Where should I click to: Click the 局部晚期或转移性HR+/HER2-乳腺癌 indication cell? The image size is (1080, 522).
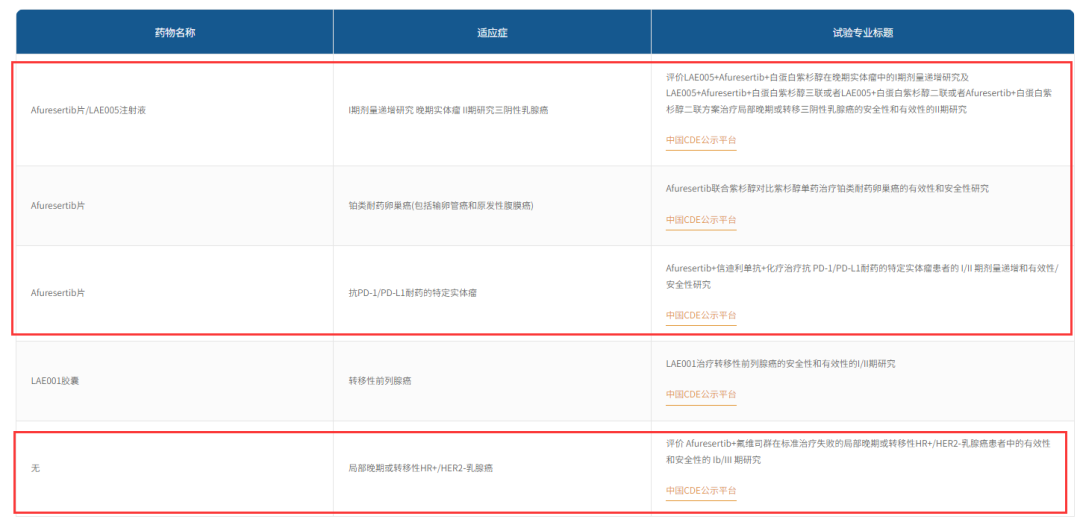coord(420,468)
